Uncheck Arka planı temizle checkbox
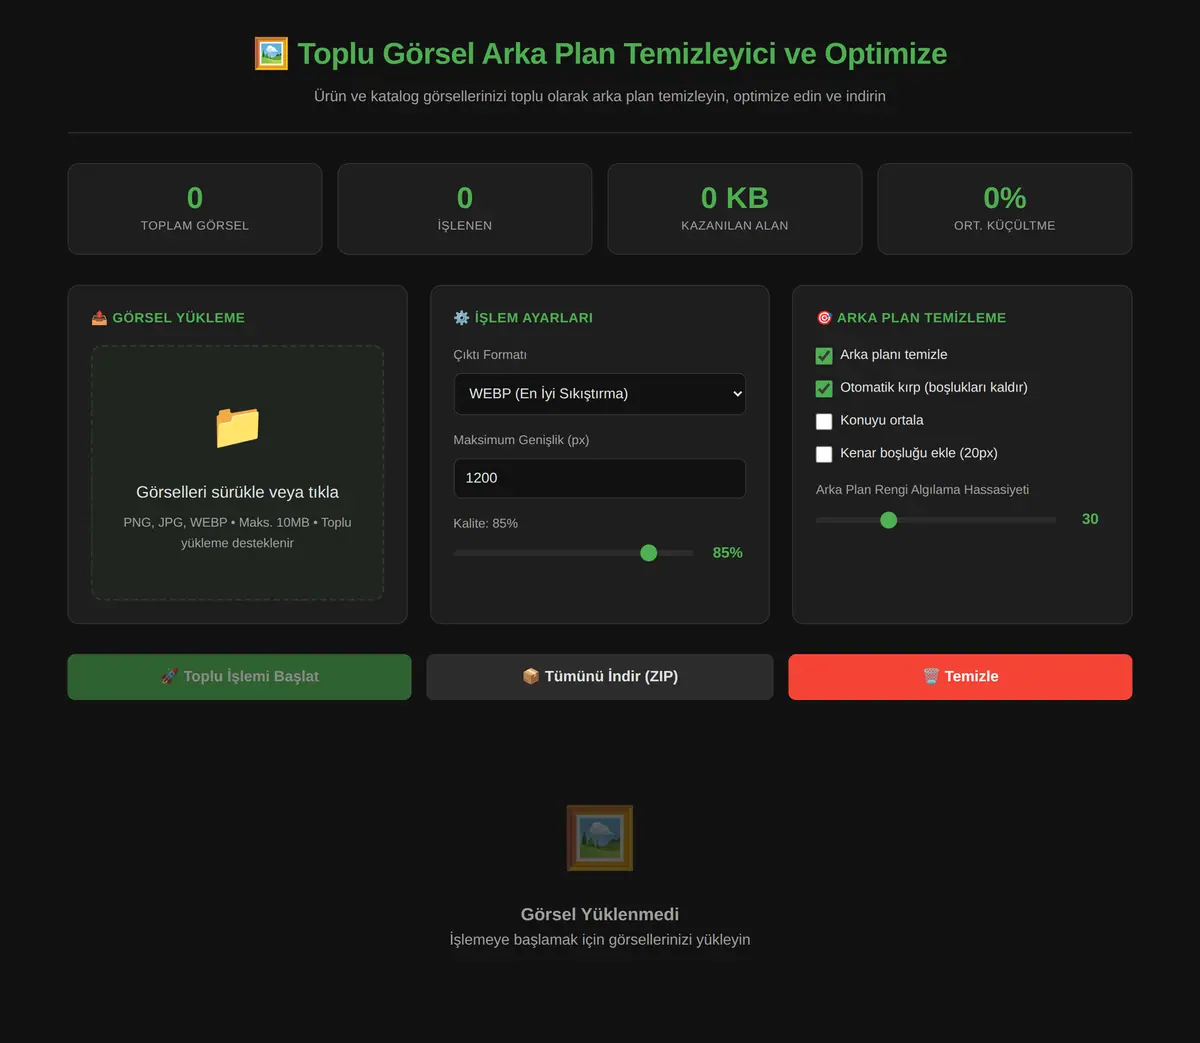The width and height of the screenshot is (1200, 1043). (824, 355)
